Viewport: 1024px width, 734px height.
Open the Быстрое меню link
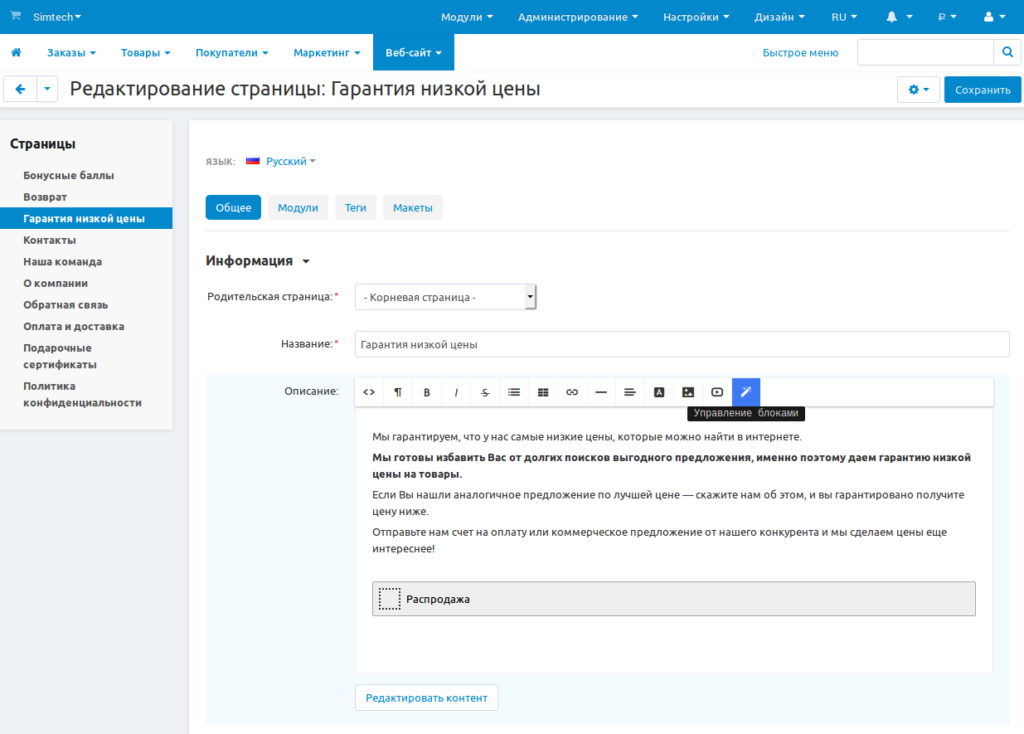coord(800,52)
